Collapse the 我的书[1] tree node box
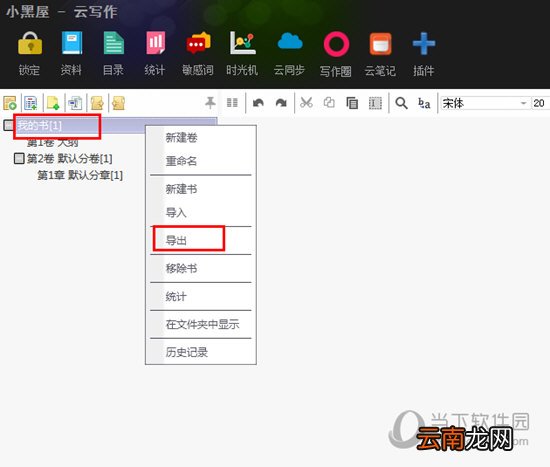Viewport: 550px width, 467px height. 8,125
